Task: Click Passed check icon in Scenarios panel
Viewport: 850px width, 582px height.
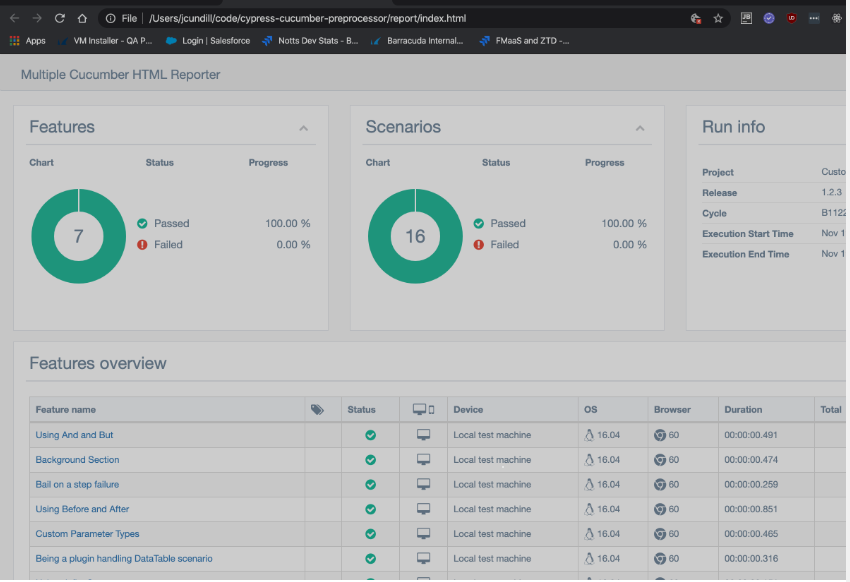Action: coord(479,223)
